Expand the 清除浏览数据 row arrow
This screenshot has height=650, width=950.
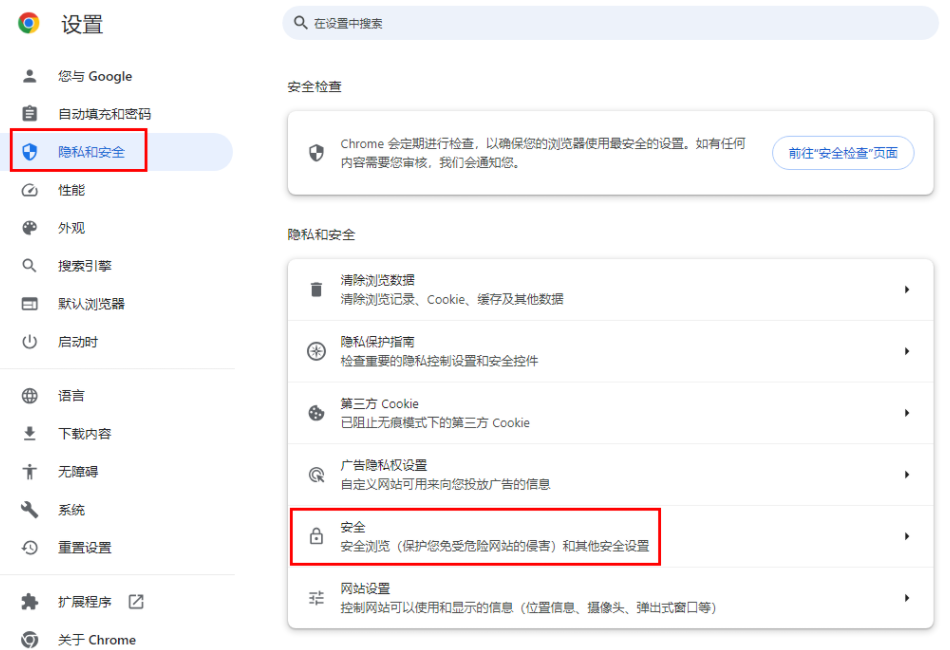click(x=907, y=290)
